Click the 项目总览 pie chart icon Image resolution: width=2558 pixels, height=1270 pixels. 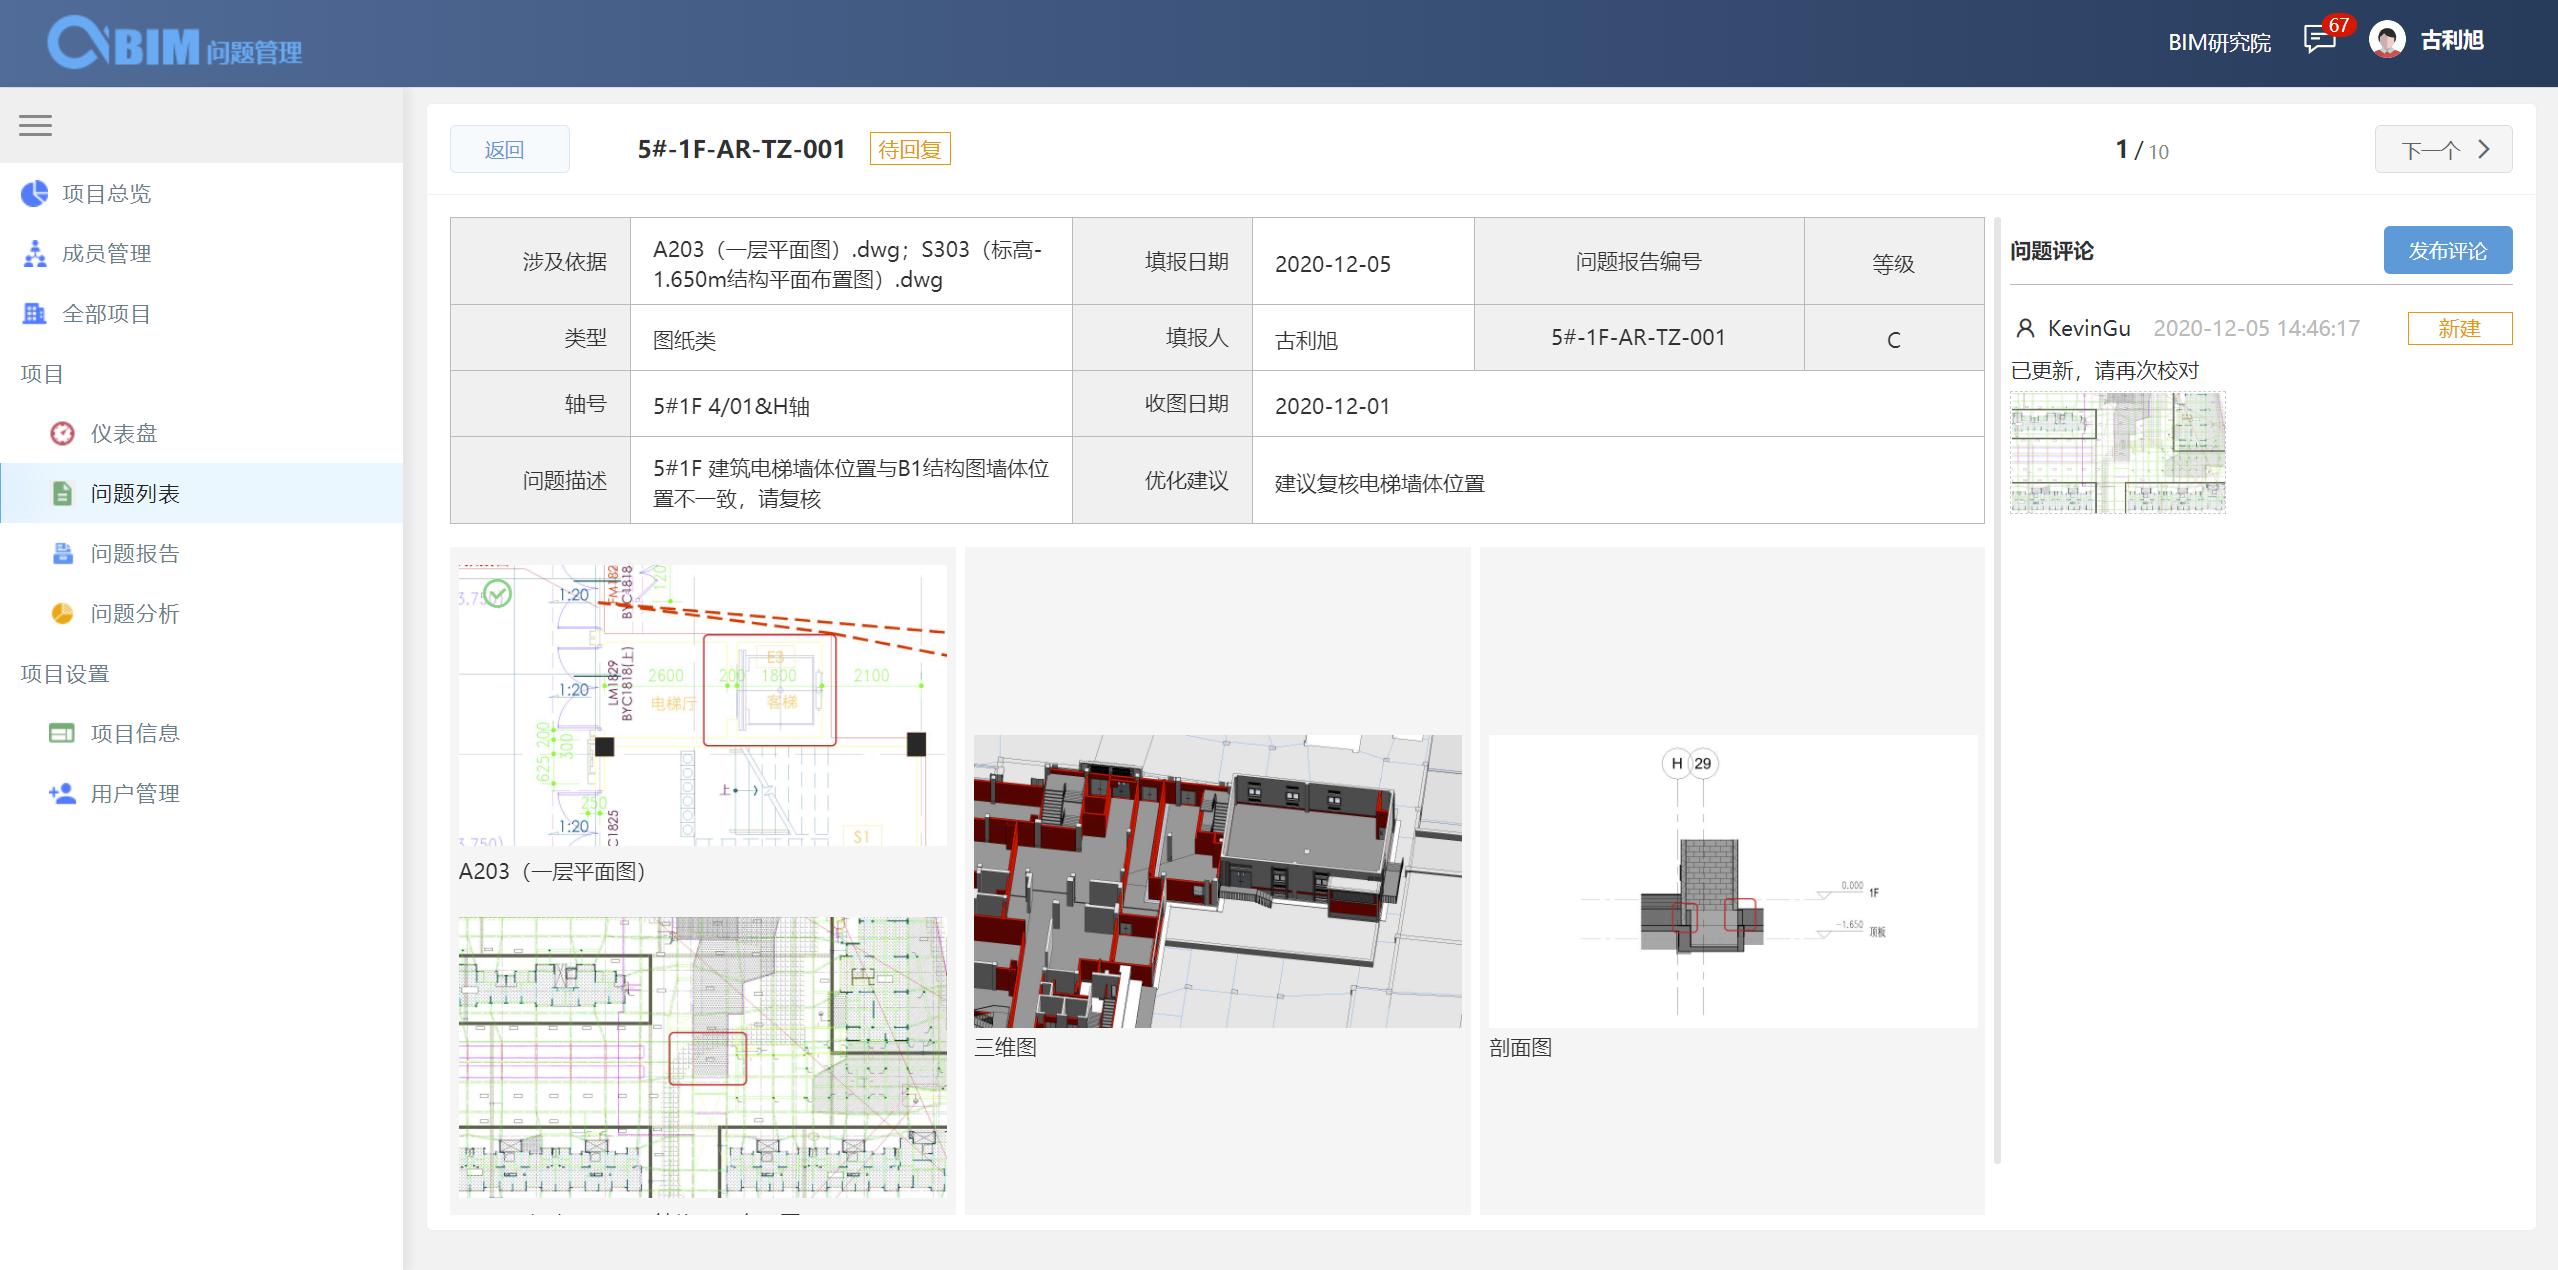point(35,193)
